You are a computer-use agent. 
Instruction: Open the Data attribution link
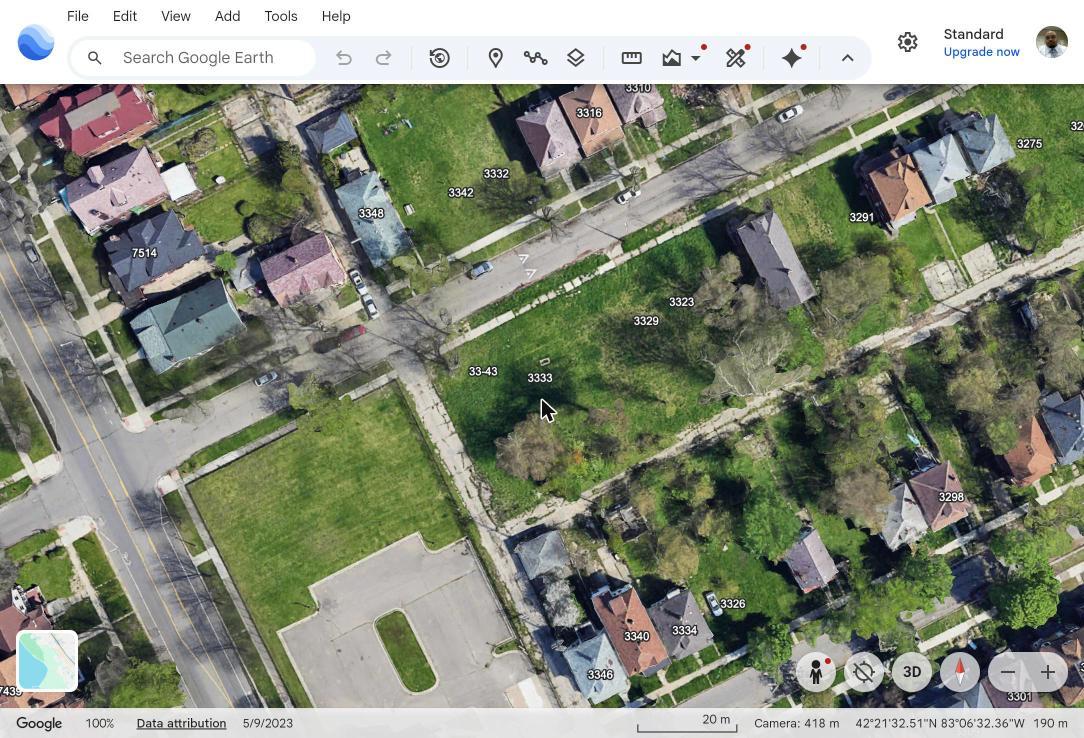(181, 723)
